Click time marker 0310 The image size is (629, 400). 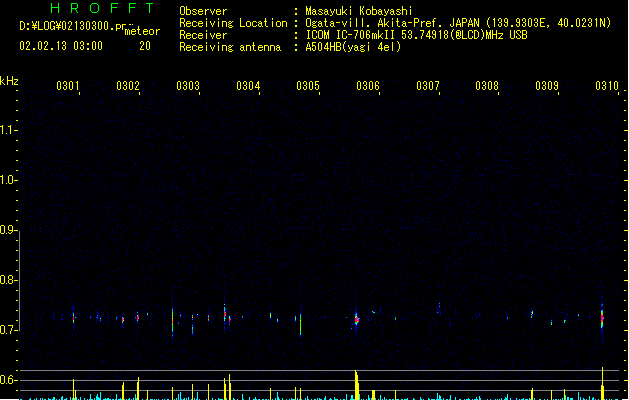click(x=607, y=86)
